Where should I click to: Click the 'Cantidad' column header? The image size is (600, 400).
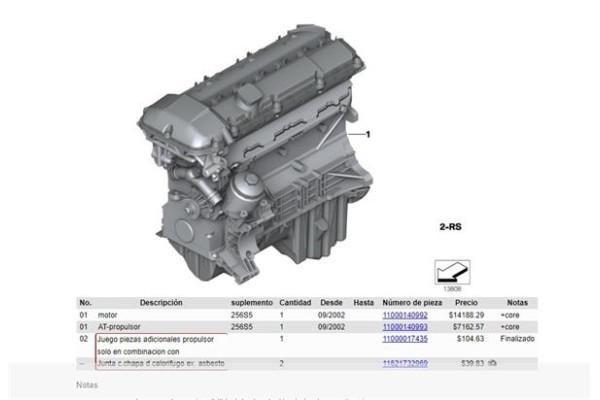point(295,303)
